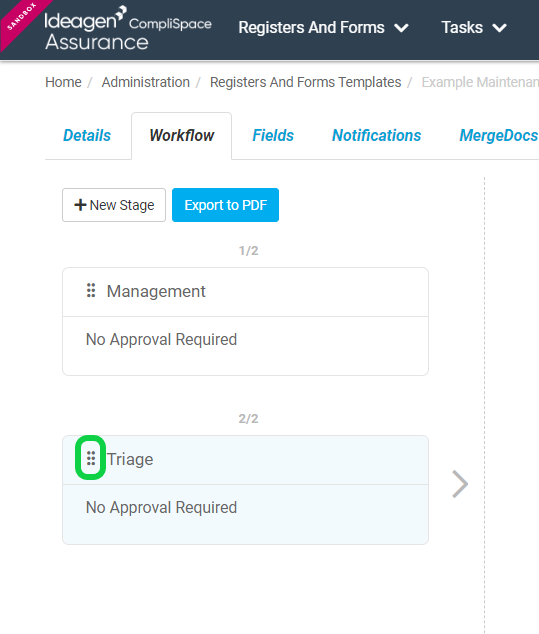Open the Fields tab
This screenshot has width=539, height=634.
click(273, 135)
